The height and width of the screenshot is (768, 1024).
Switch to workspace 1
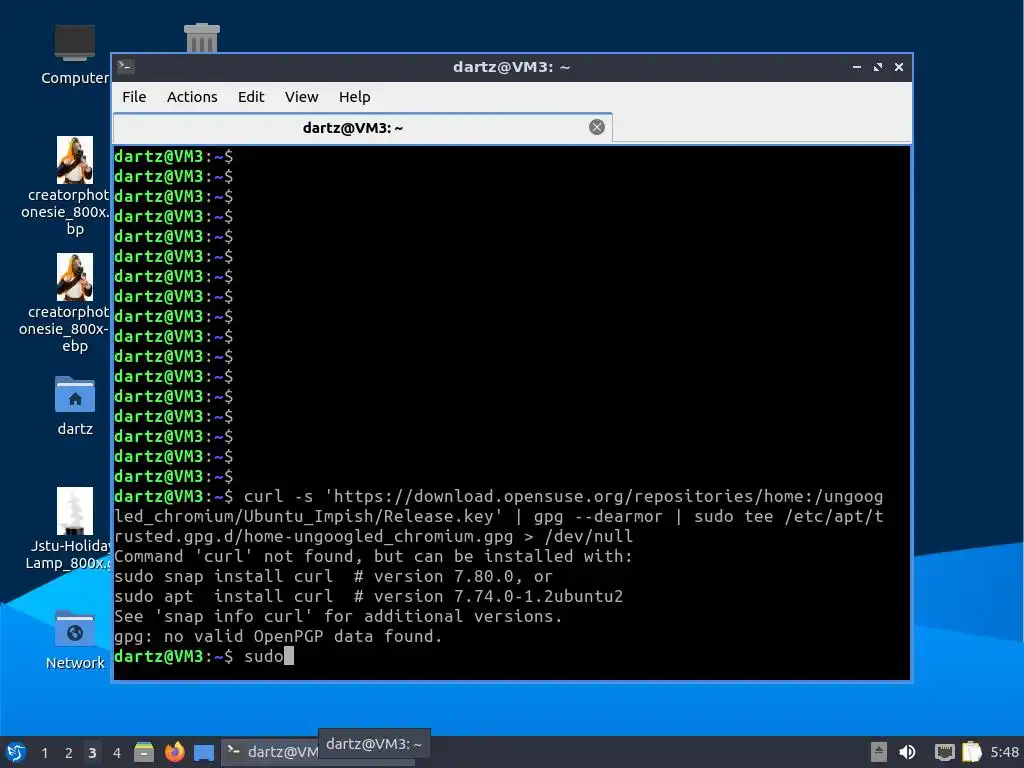[x=44, y=753]
